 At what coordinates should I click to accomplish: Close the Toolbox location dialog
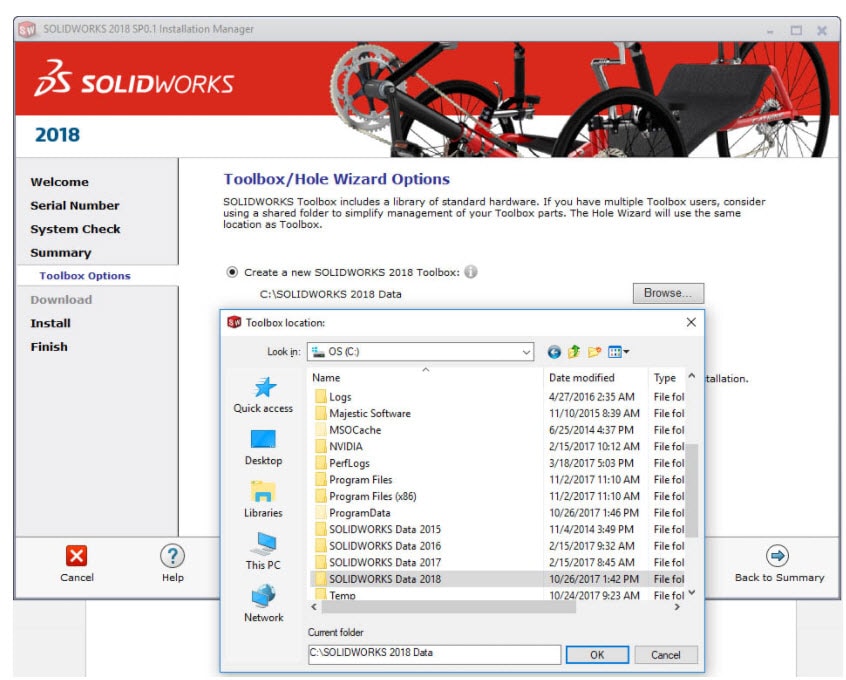[x=691, y=323]
